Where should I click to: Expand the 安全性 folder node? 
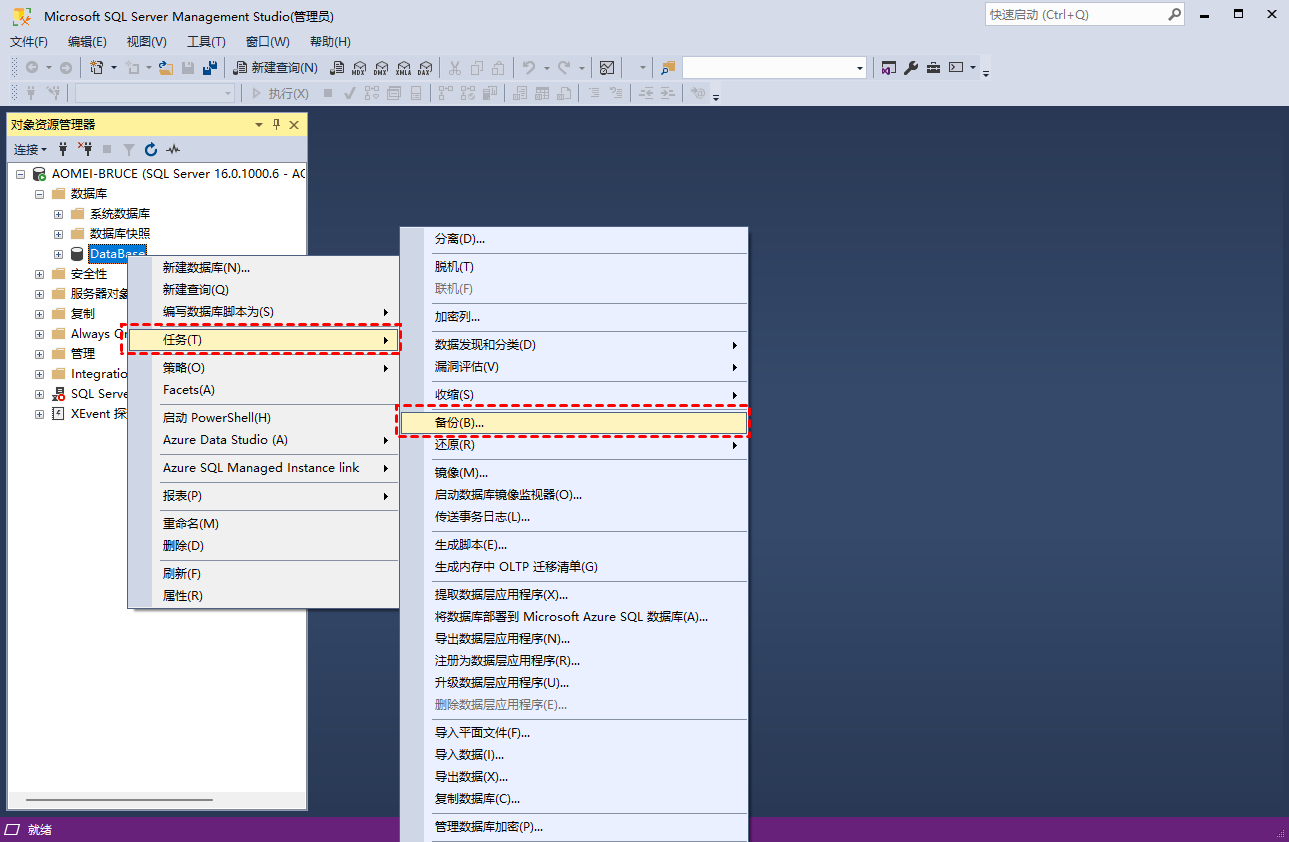click(x=40, y=274)
